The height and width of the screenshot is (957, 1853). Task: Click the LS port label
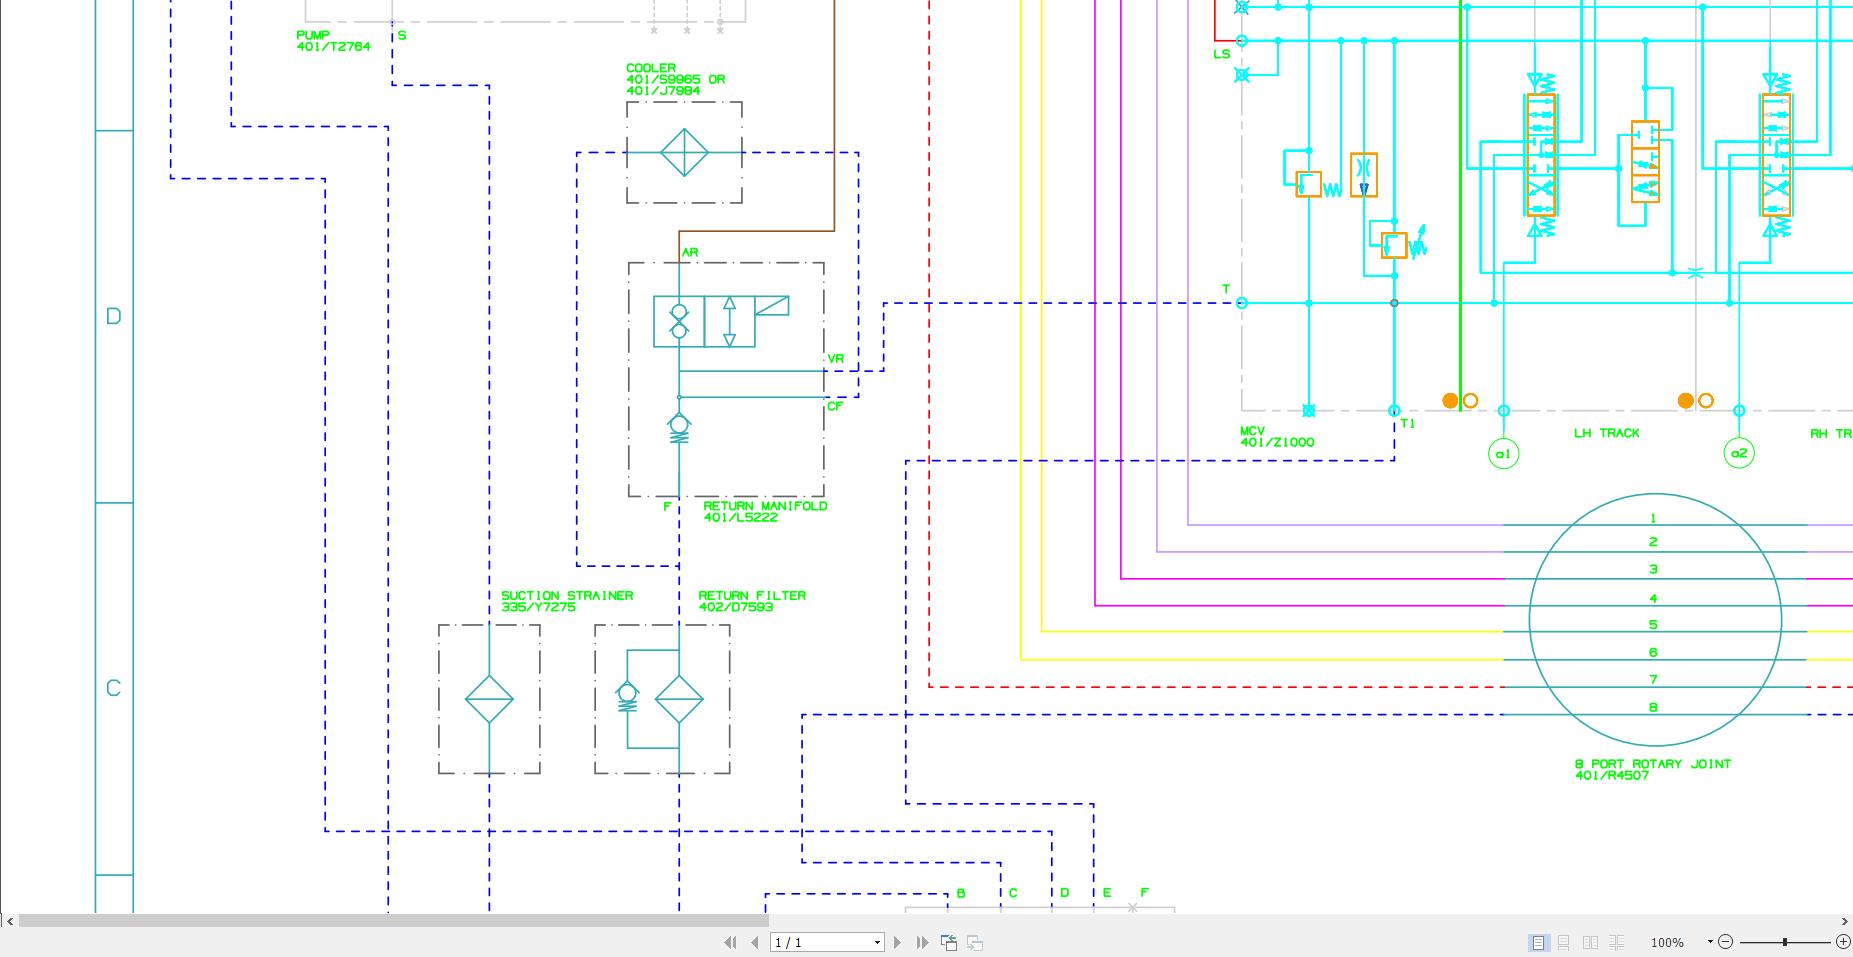[x=1222, y=54]
